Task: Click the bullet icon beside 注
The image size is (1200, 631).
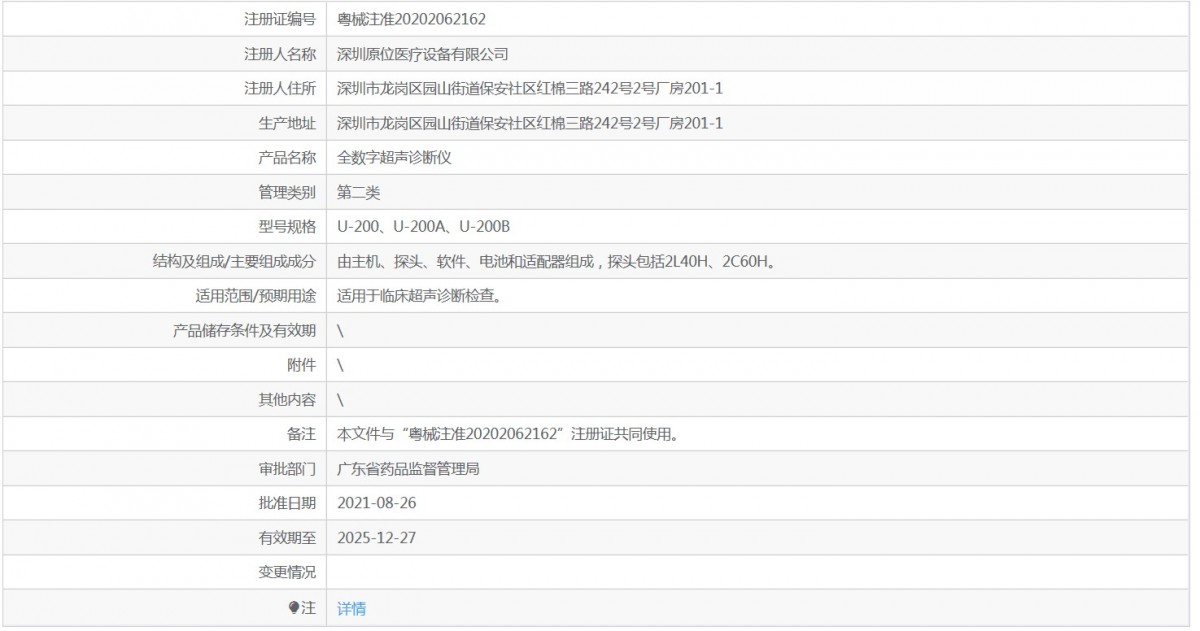Action: point(293,607)
